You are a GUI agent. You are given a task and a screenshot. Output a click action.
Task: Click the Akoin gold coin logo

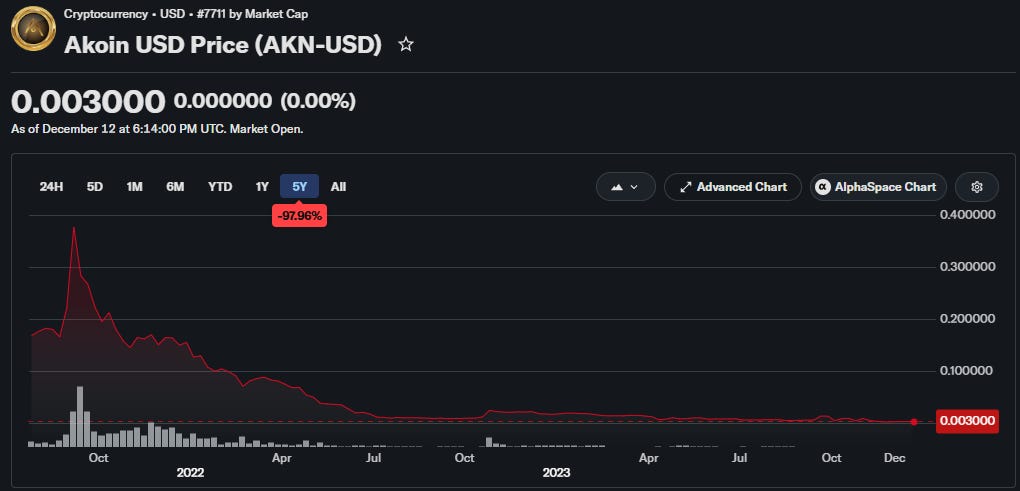click(x=33, y=29)
